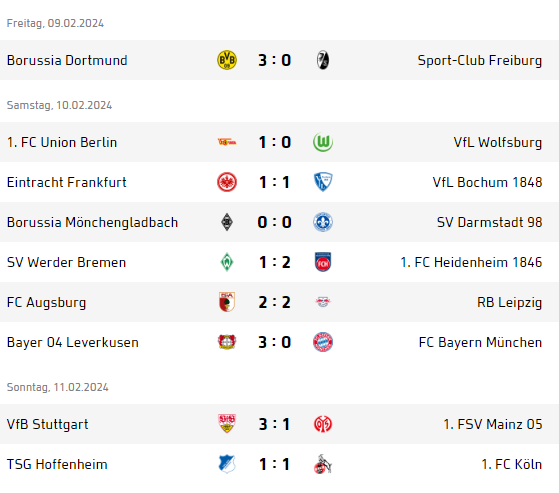Select the TSG Hoffenheim blue crest
The image size is (559, 493).
click(227, 464)
